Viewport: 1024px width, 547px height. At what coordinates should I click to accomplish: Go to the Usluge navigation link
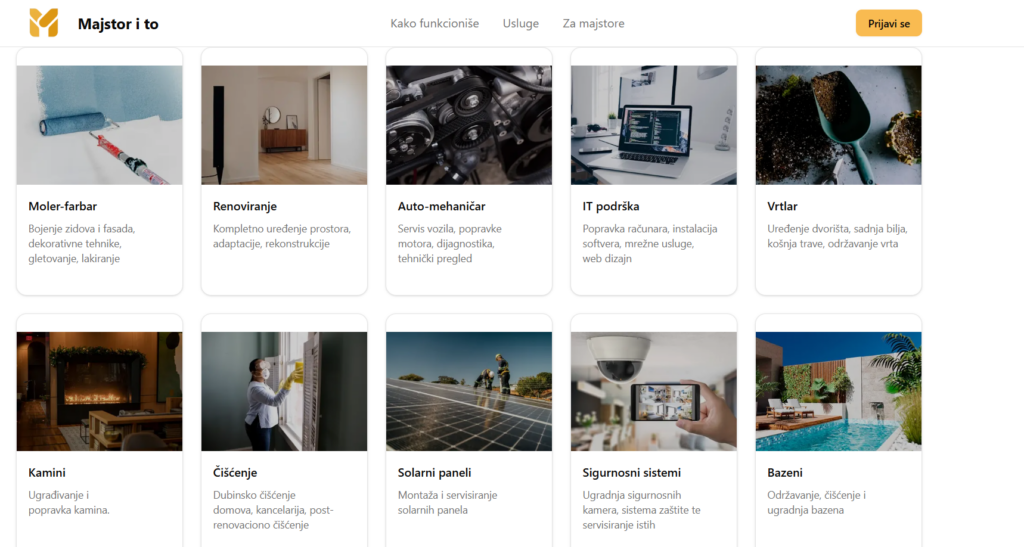[520, 24]
